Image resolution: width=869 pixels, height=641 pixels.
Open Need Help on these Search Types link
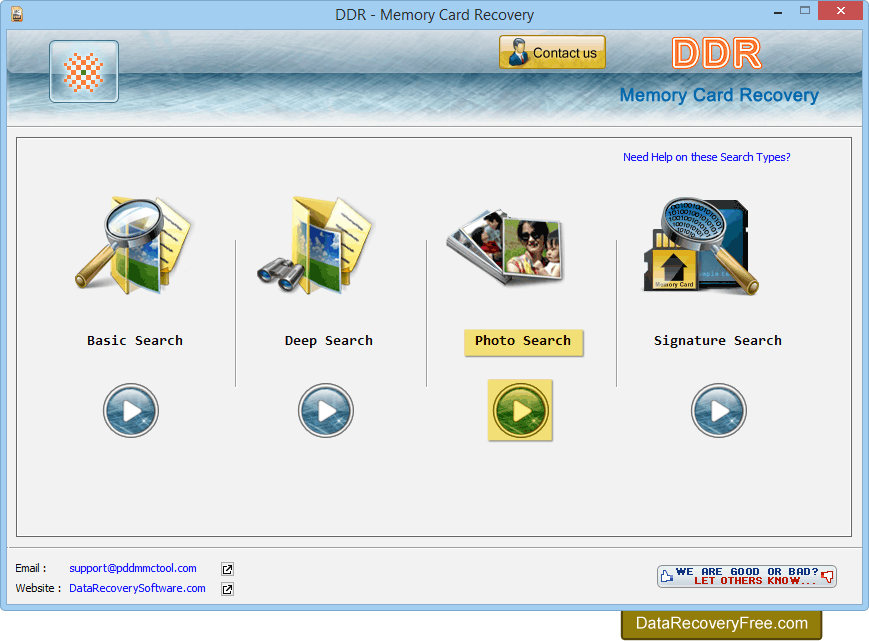[707, 157]
